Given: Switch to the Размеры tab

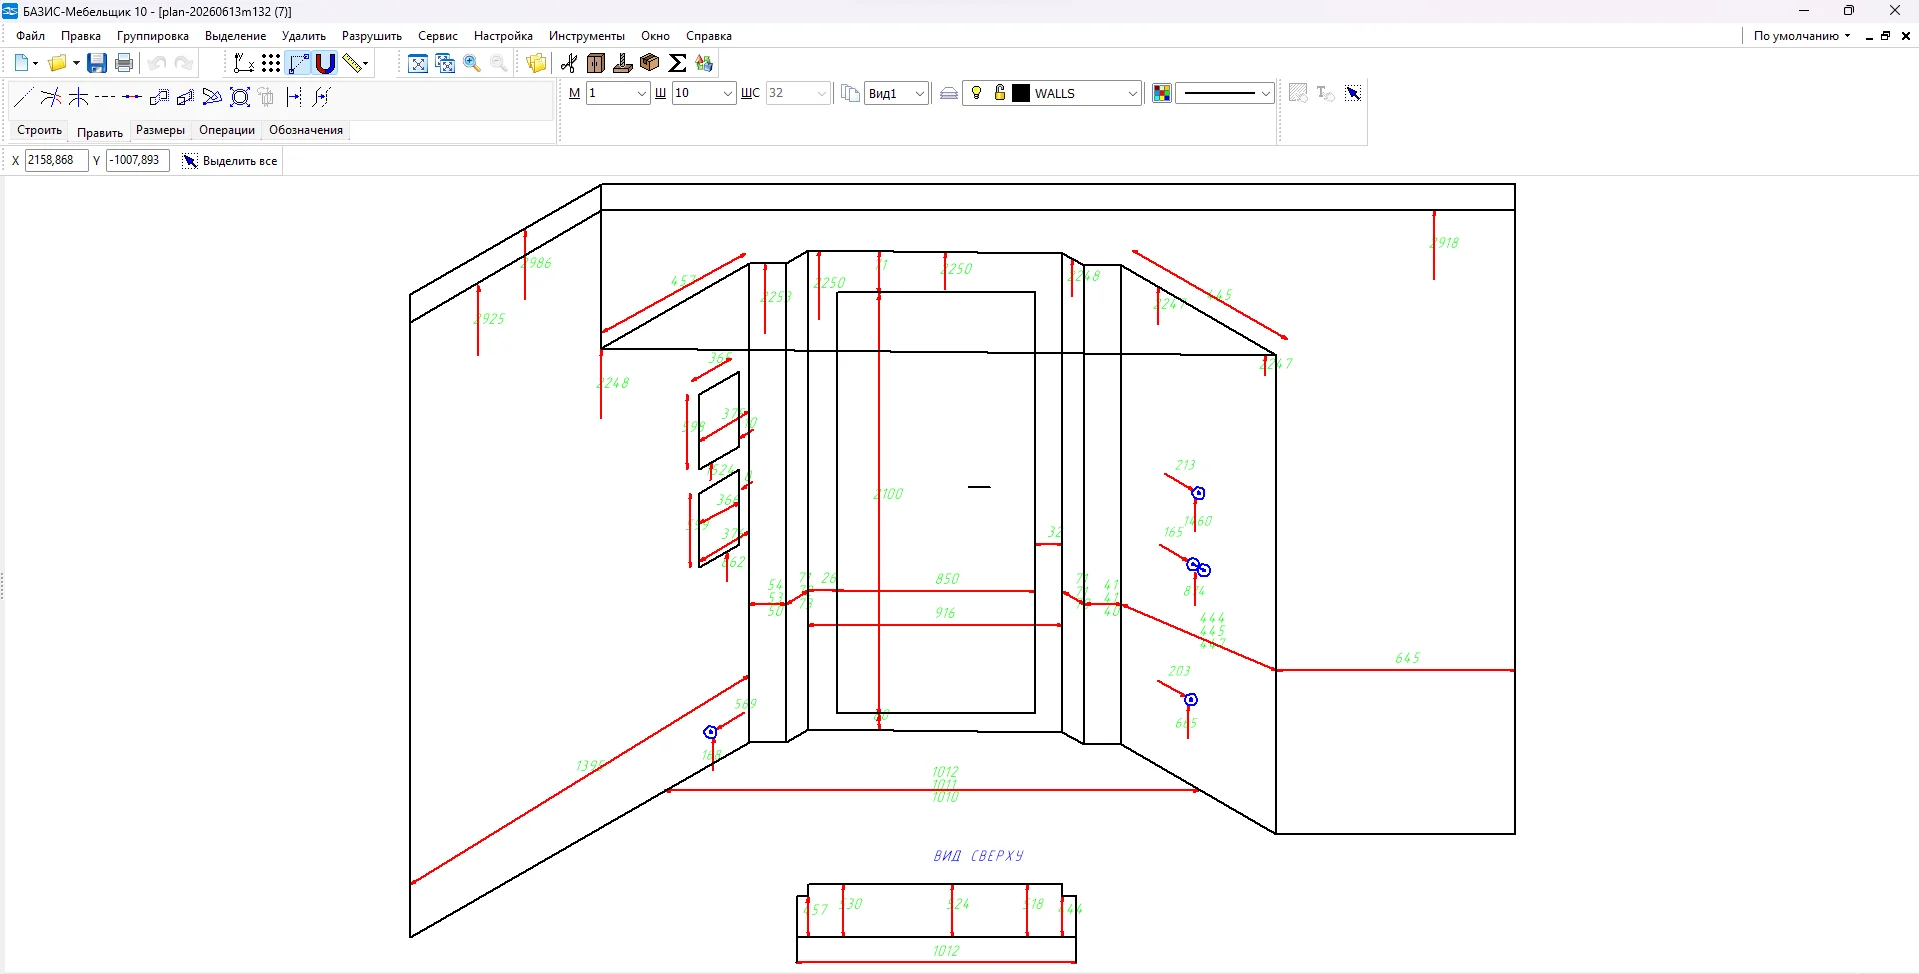Looking at the screenshot, I should tap(160, 130).
